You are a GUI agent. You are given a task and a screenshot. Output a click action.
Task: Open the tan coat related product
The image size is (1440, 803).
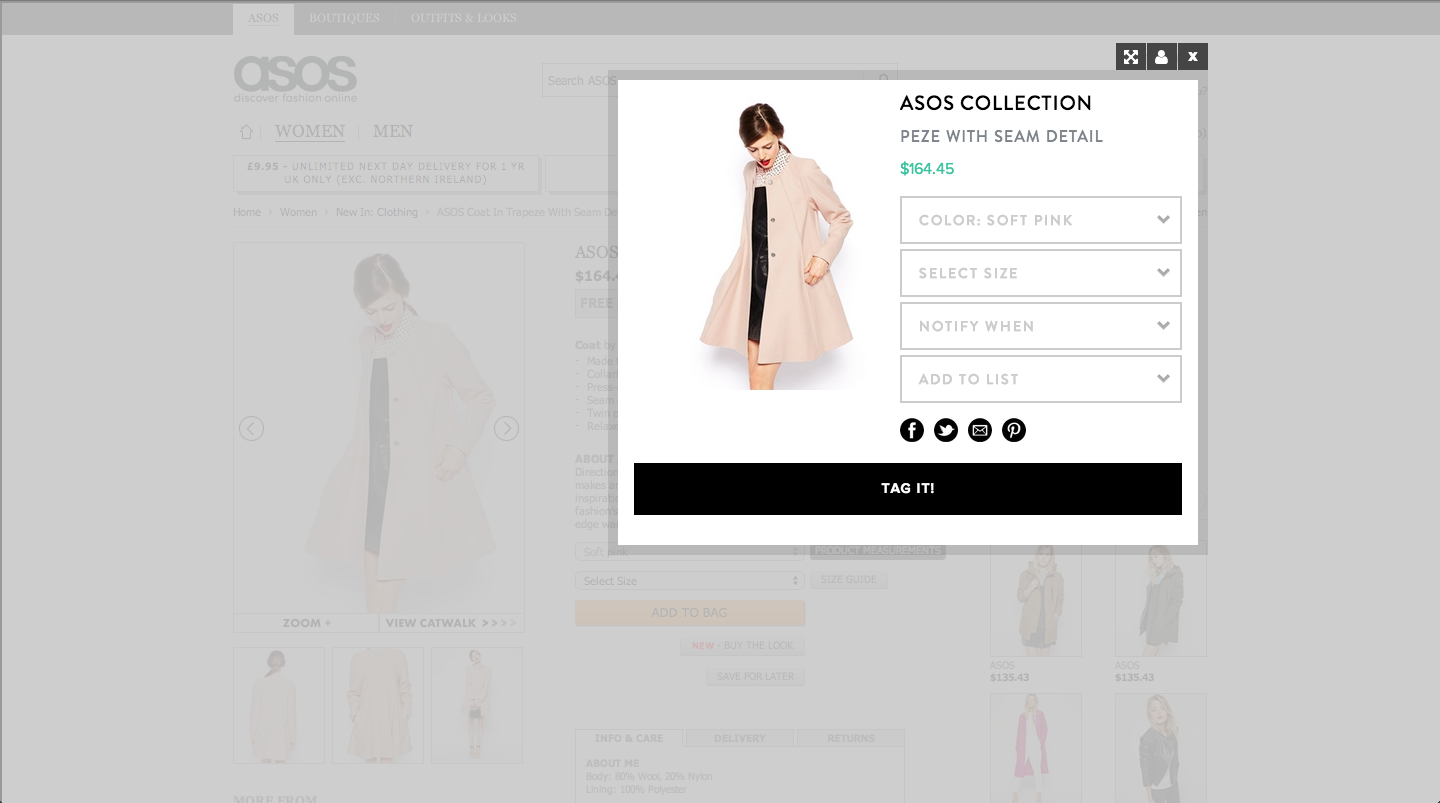click(1036, 600)
